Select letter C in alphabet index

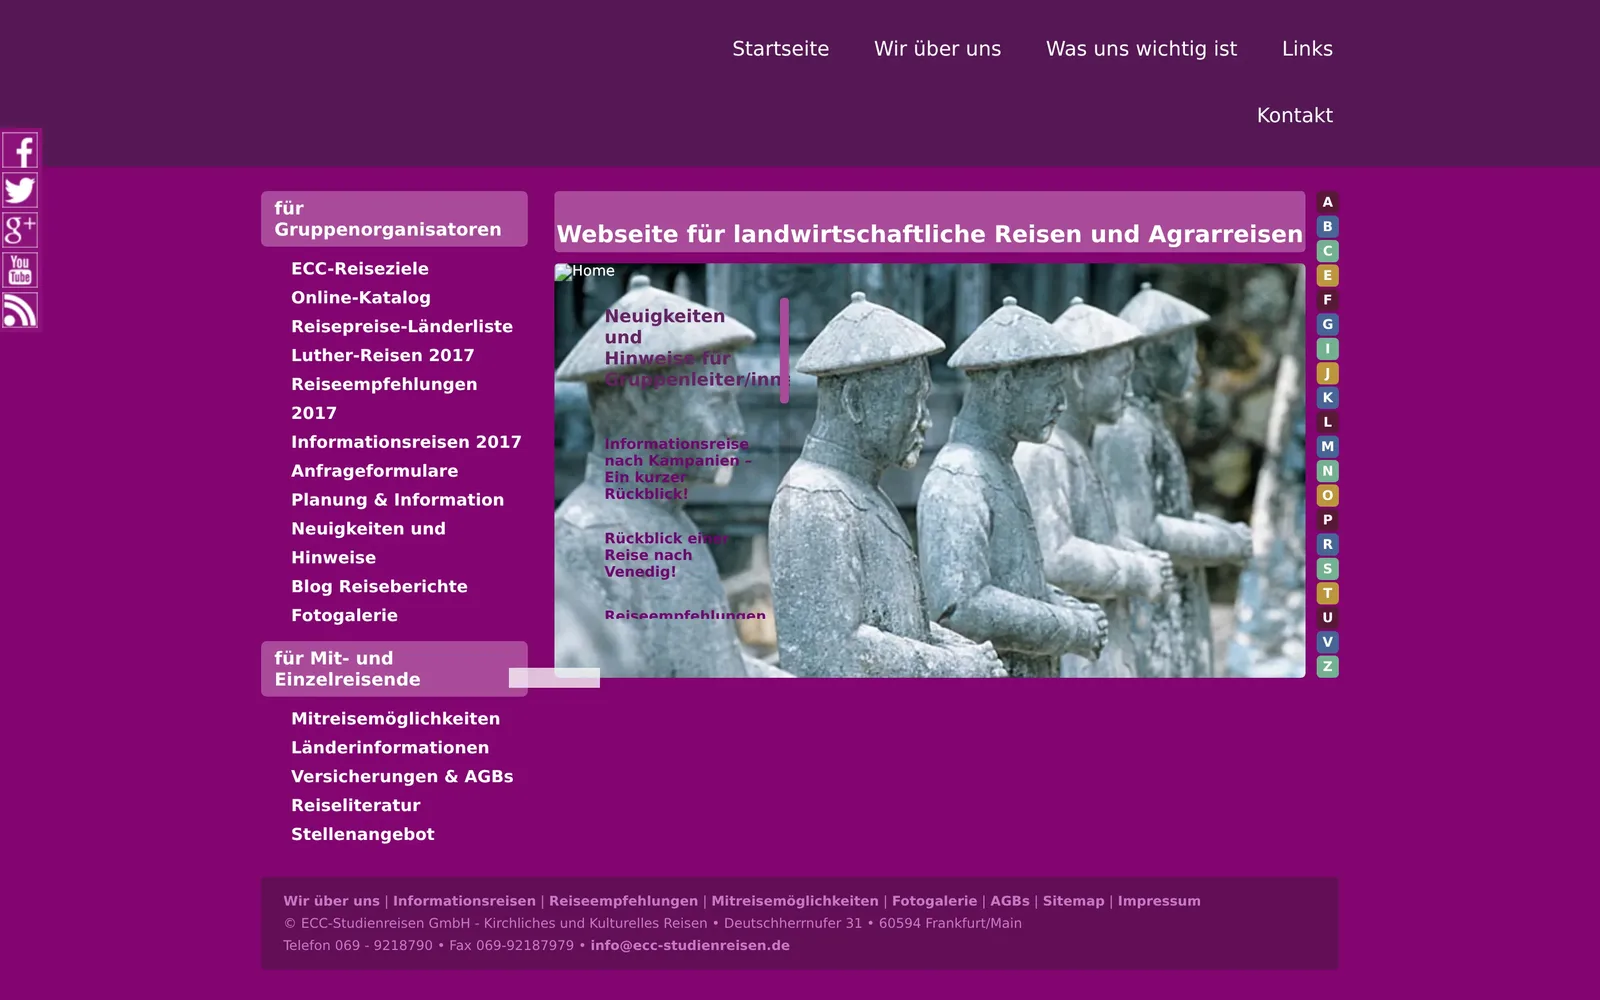1328,251
